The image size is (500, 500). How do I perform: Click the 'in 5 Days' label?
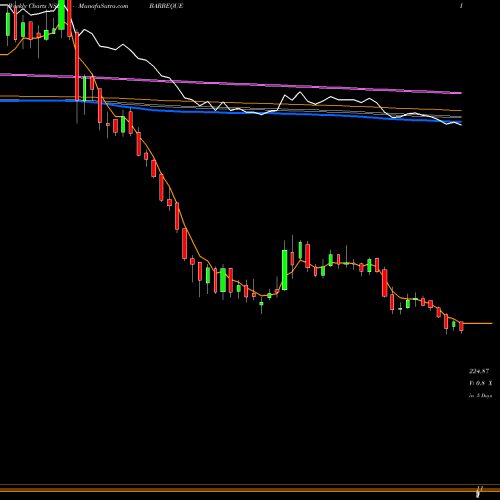(480, 396)
